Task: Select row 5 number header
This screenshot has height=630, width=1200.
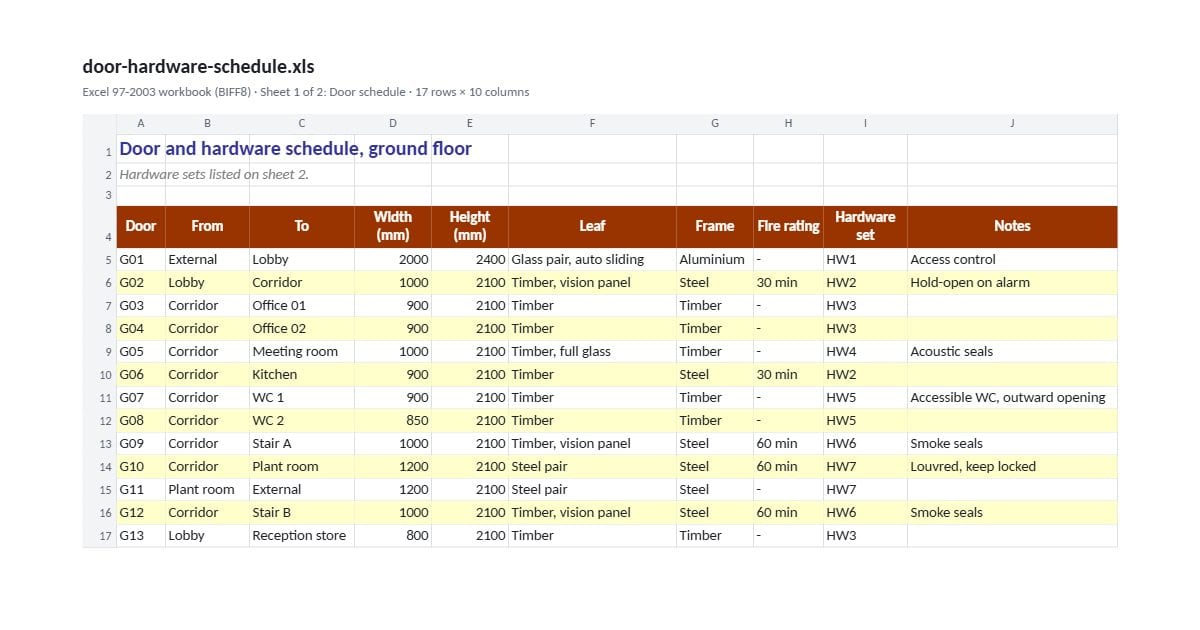Action: tap(100, 260)
